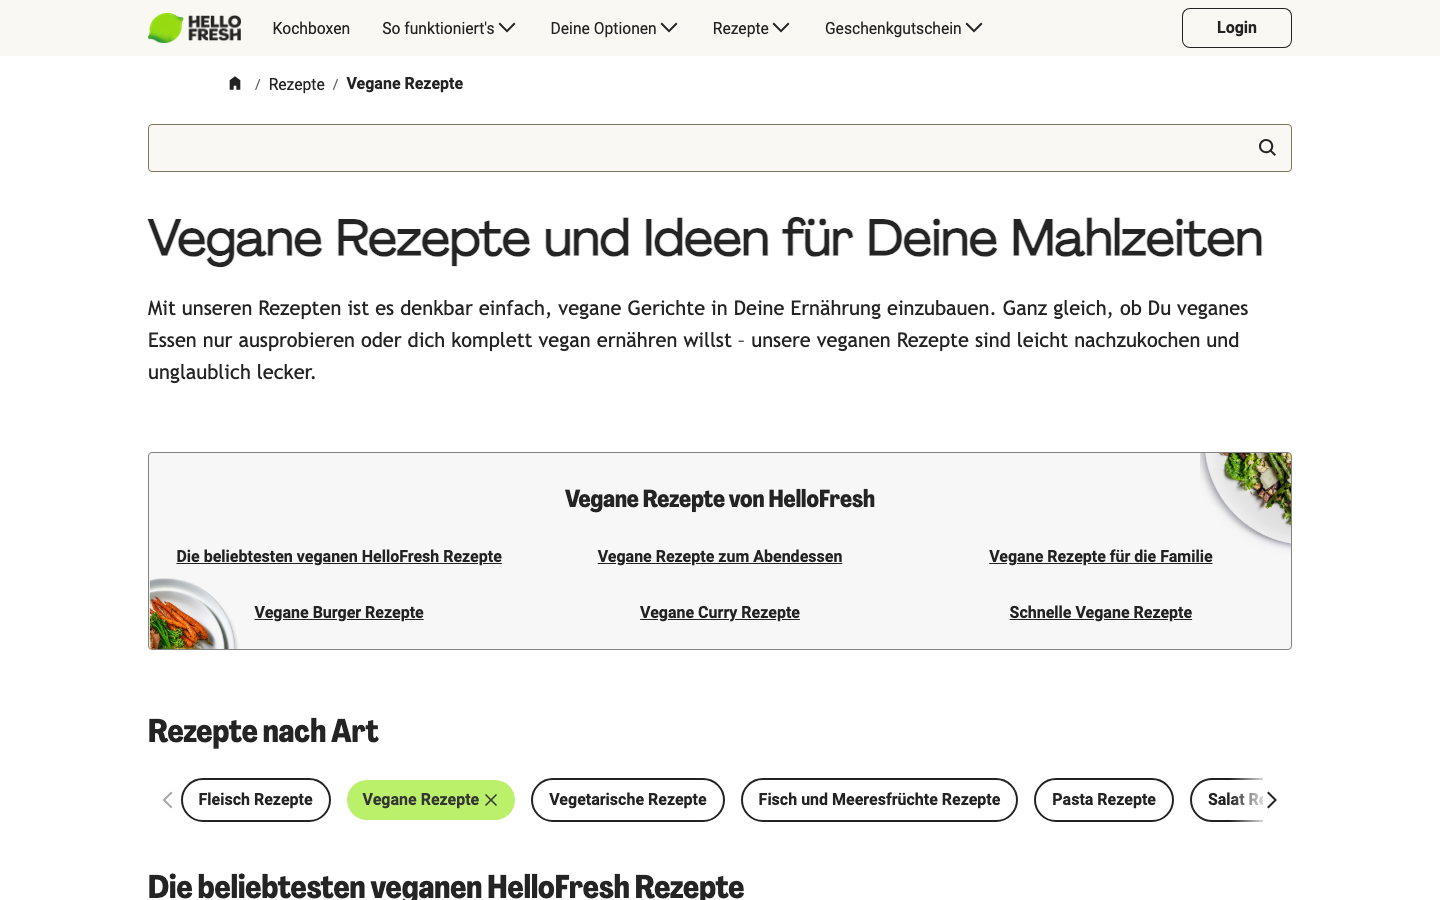Open Die beliebtesten veganen HelloFresh Rezepte link

click(339, 556)
